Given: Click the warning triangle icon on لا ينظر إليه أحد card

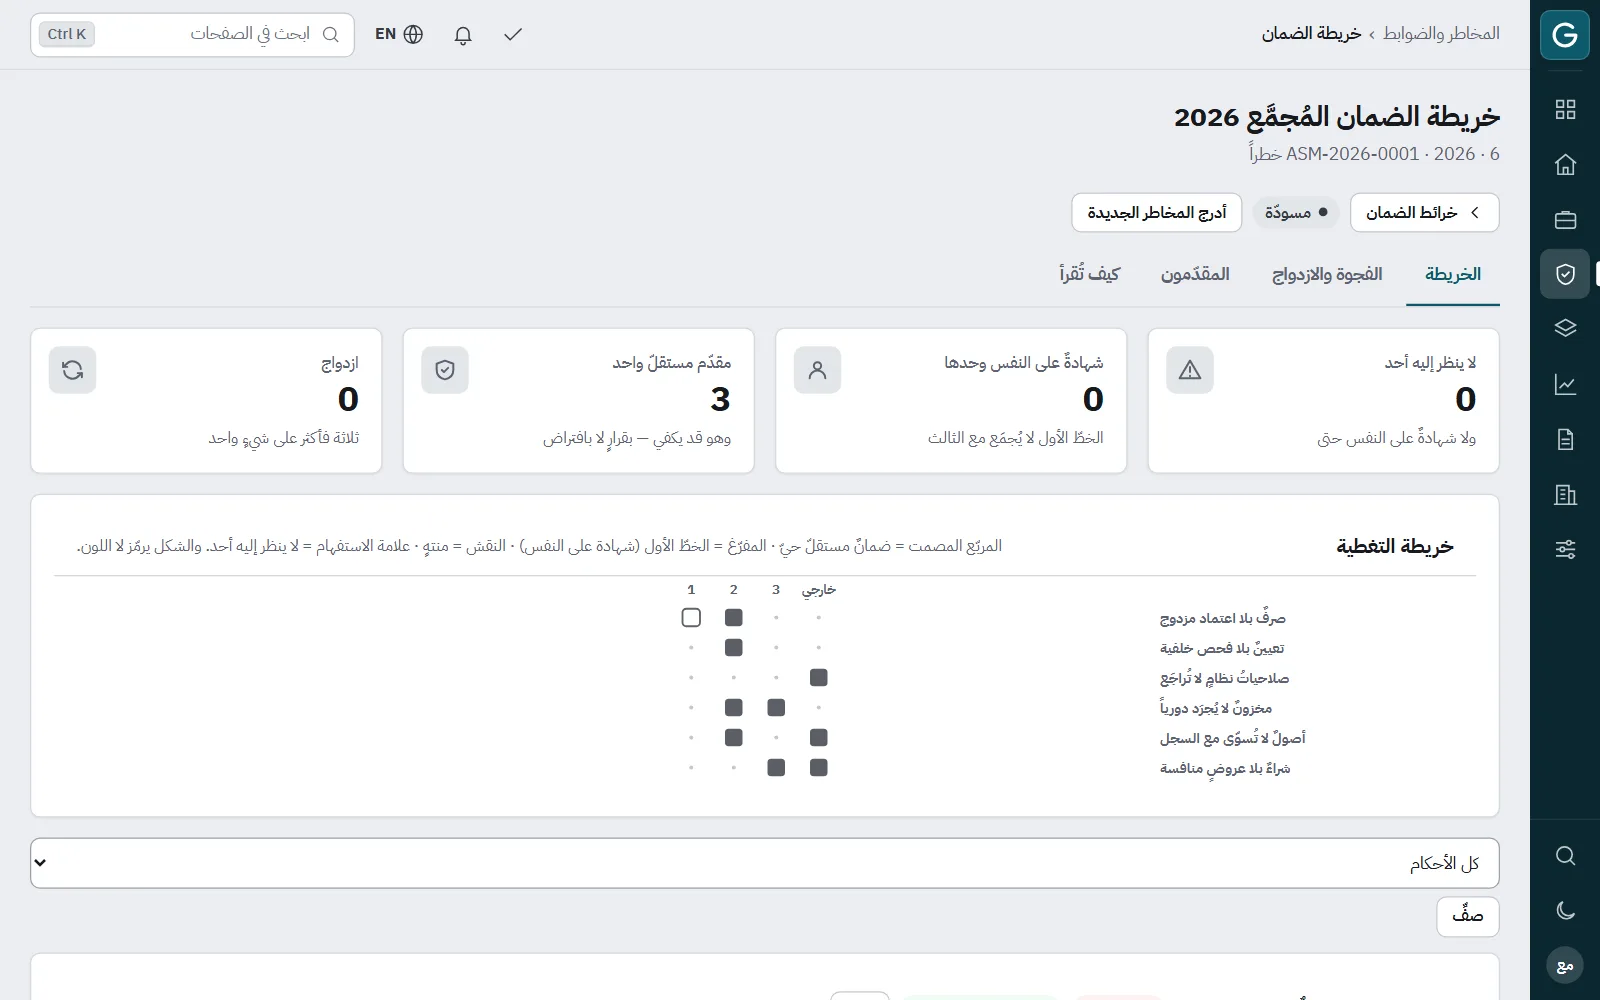Looking at the screenshot, I should (1190, 370).
